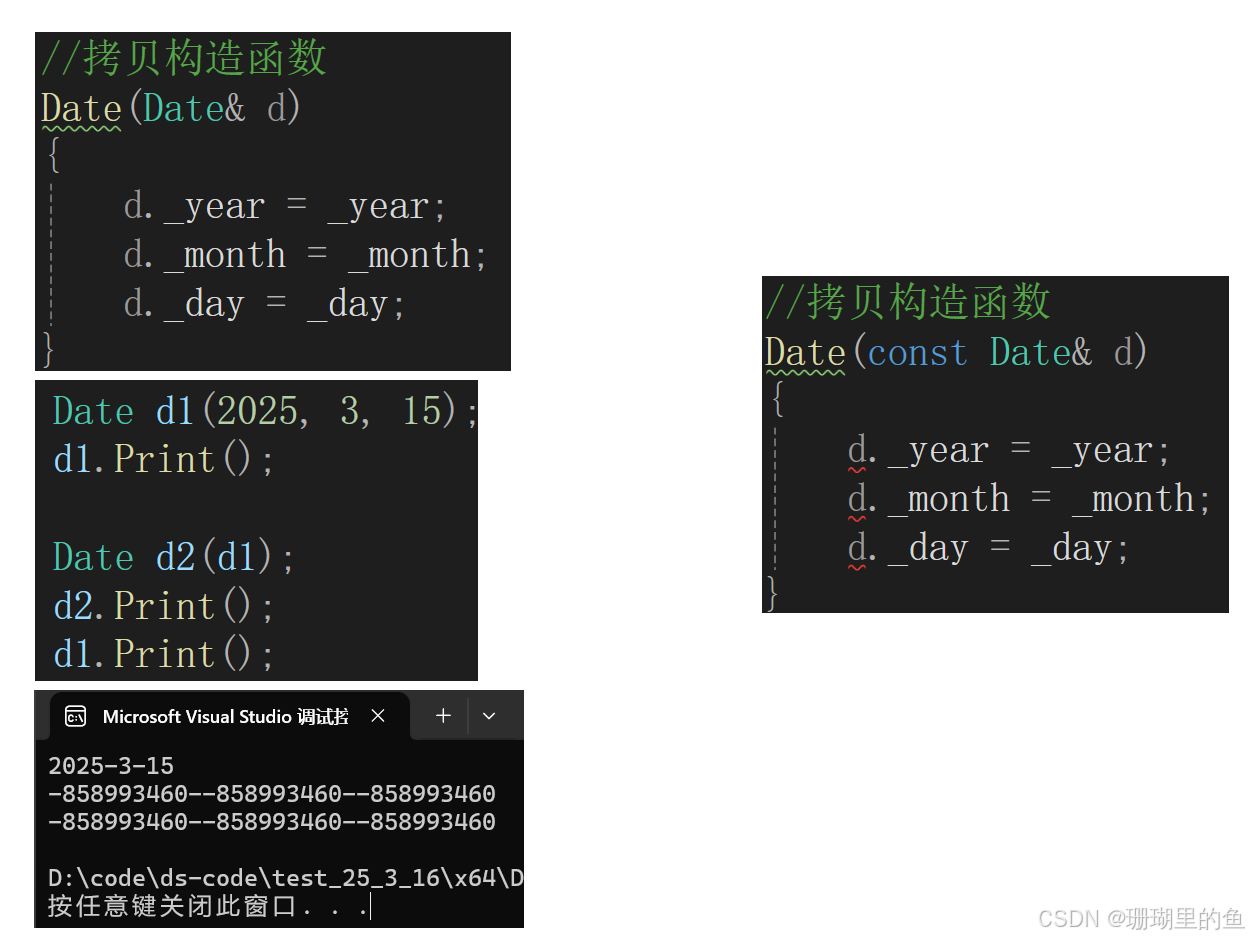1249x938 pixels.
Task: Click the 2025-3-15 output line
Action: tap(111, 766)
